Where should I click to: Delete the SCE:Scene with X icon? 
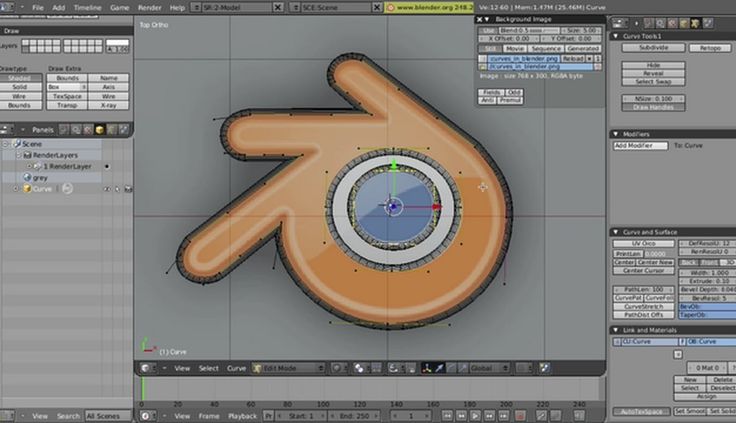[x=376, y=8]
